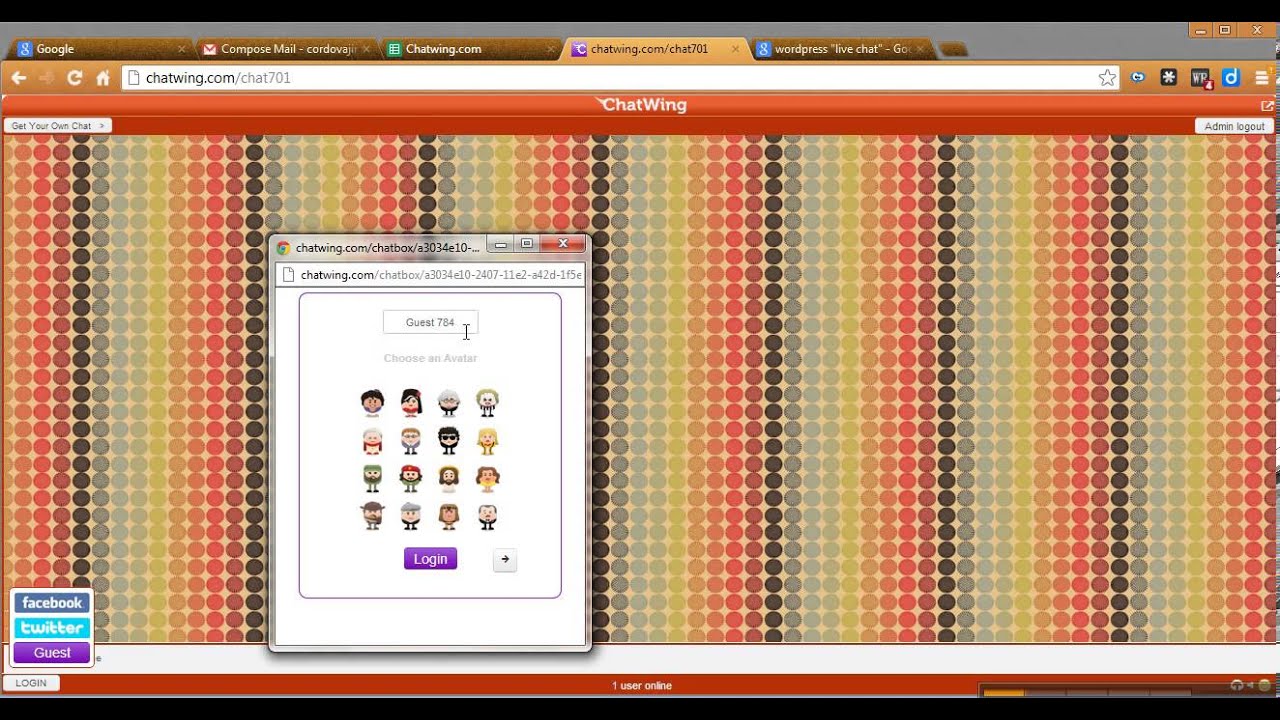Select the bearded avatar in green military cap
This screenshot has height=720, width=1280.
pos(373,478)
